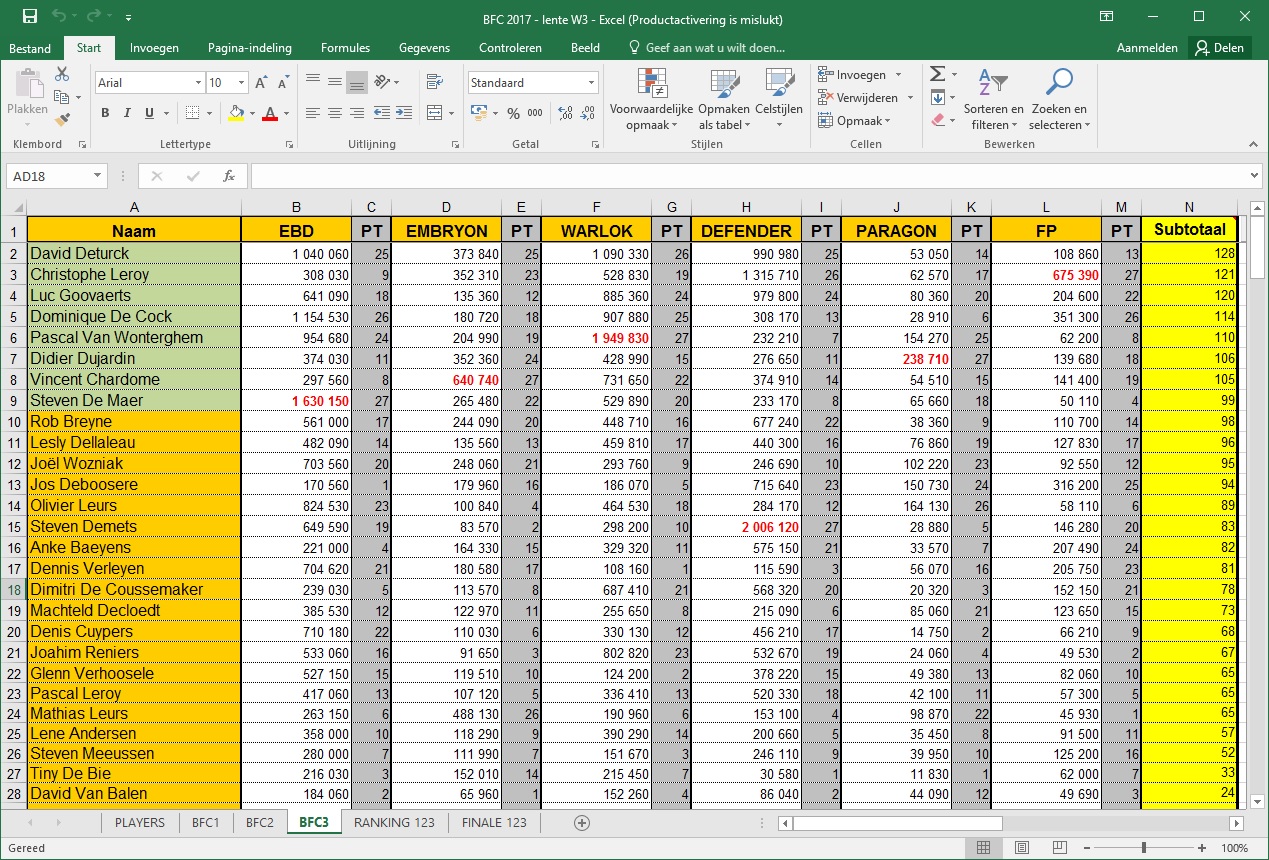
Task: Select the Format Painter brush icon
Action: coord(62,119)
